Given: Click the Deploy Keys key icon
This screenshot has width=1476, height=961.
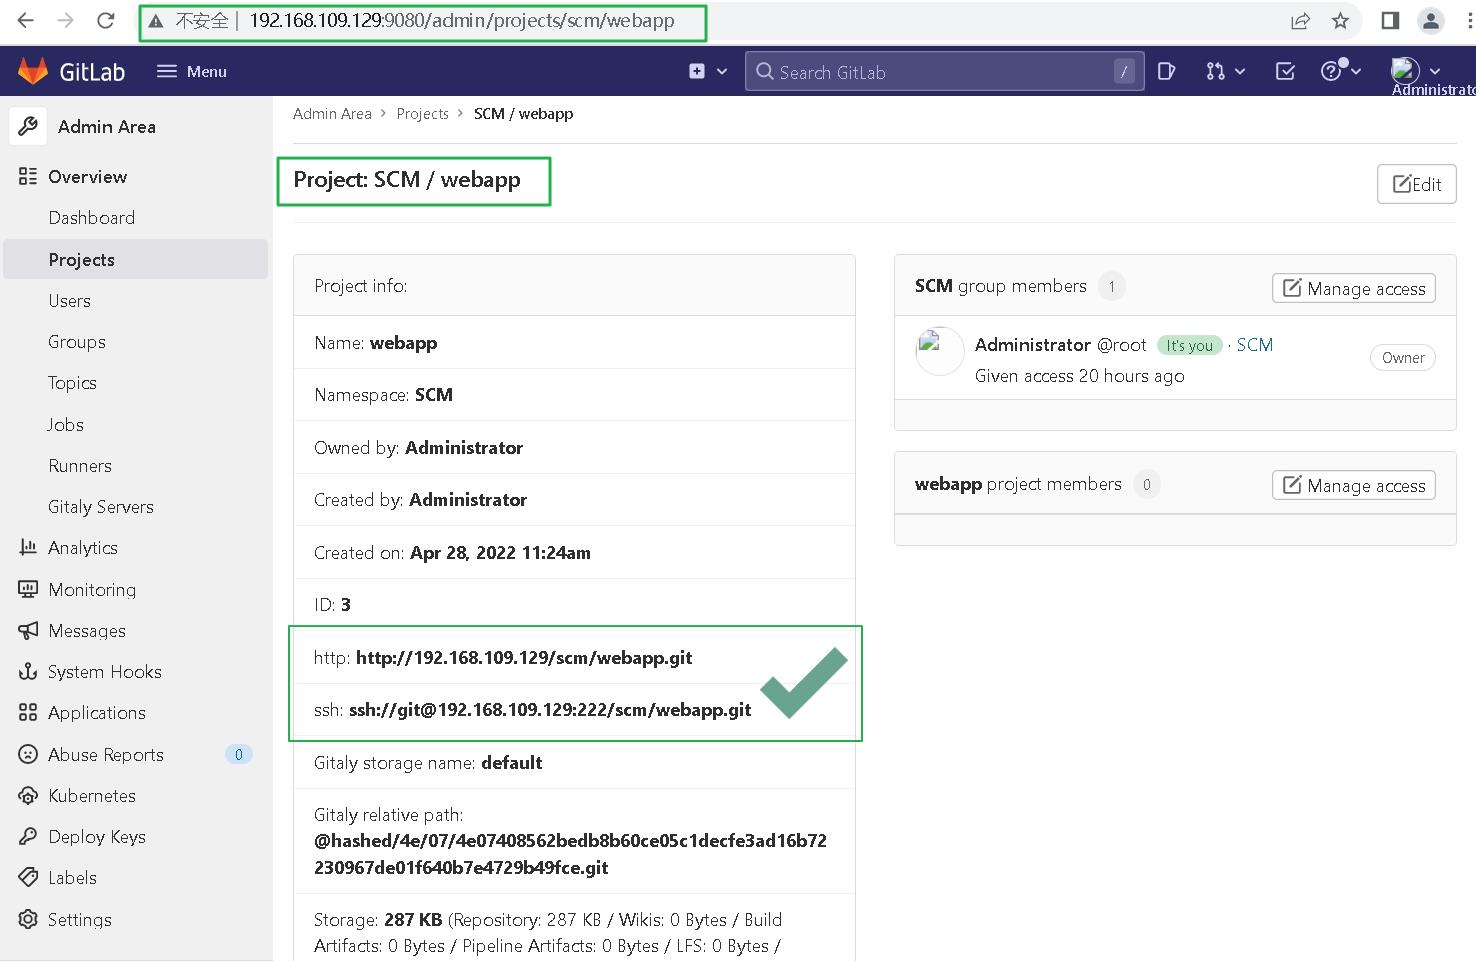Looking at the screenshot, I should [x=28, y=836].
